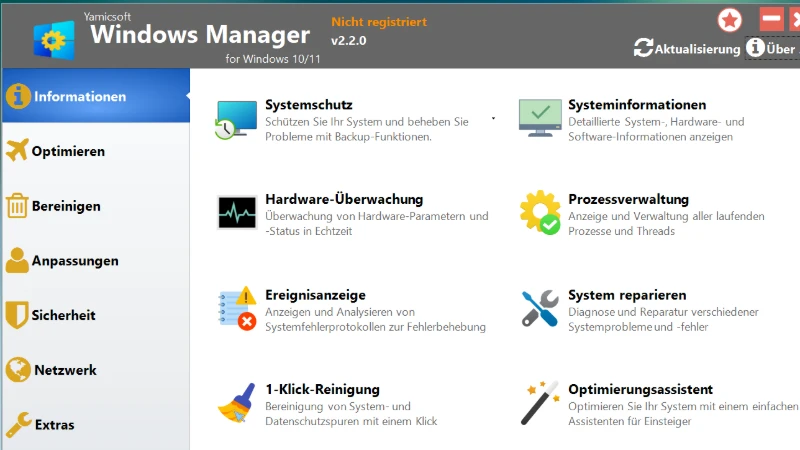Click the Systeminformationen monitor checkmark icon
Image resolution: width=800 pixels, height=450 pixels.
pyautogui.click(x=540, y=118)
